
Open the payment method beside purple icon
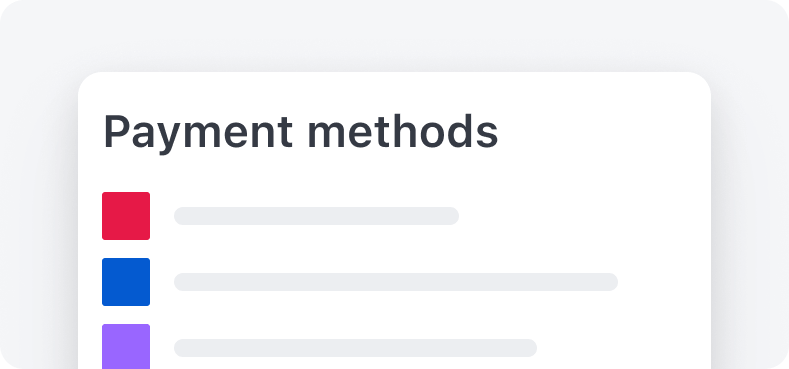pos(356,348)
